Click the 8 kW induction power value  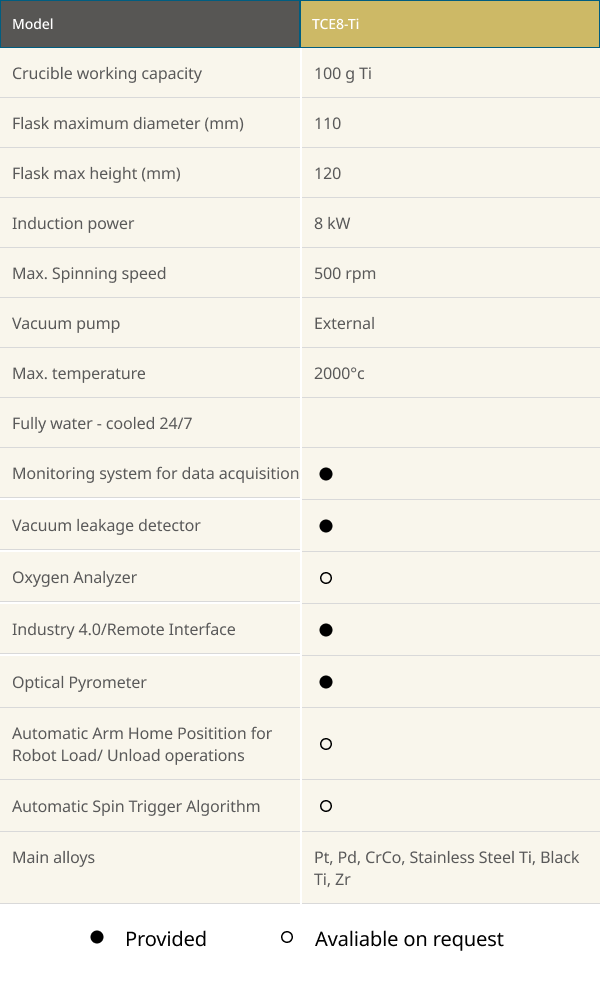tap(332, 223)
